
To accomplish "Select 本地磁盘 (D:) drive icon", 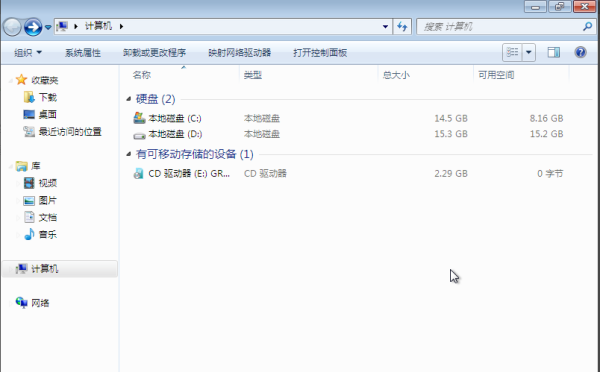I will pyautogui.click(x=139, y=135).
